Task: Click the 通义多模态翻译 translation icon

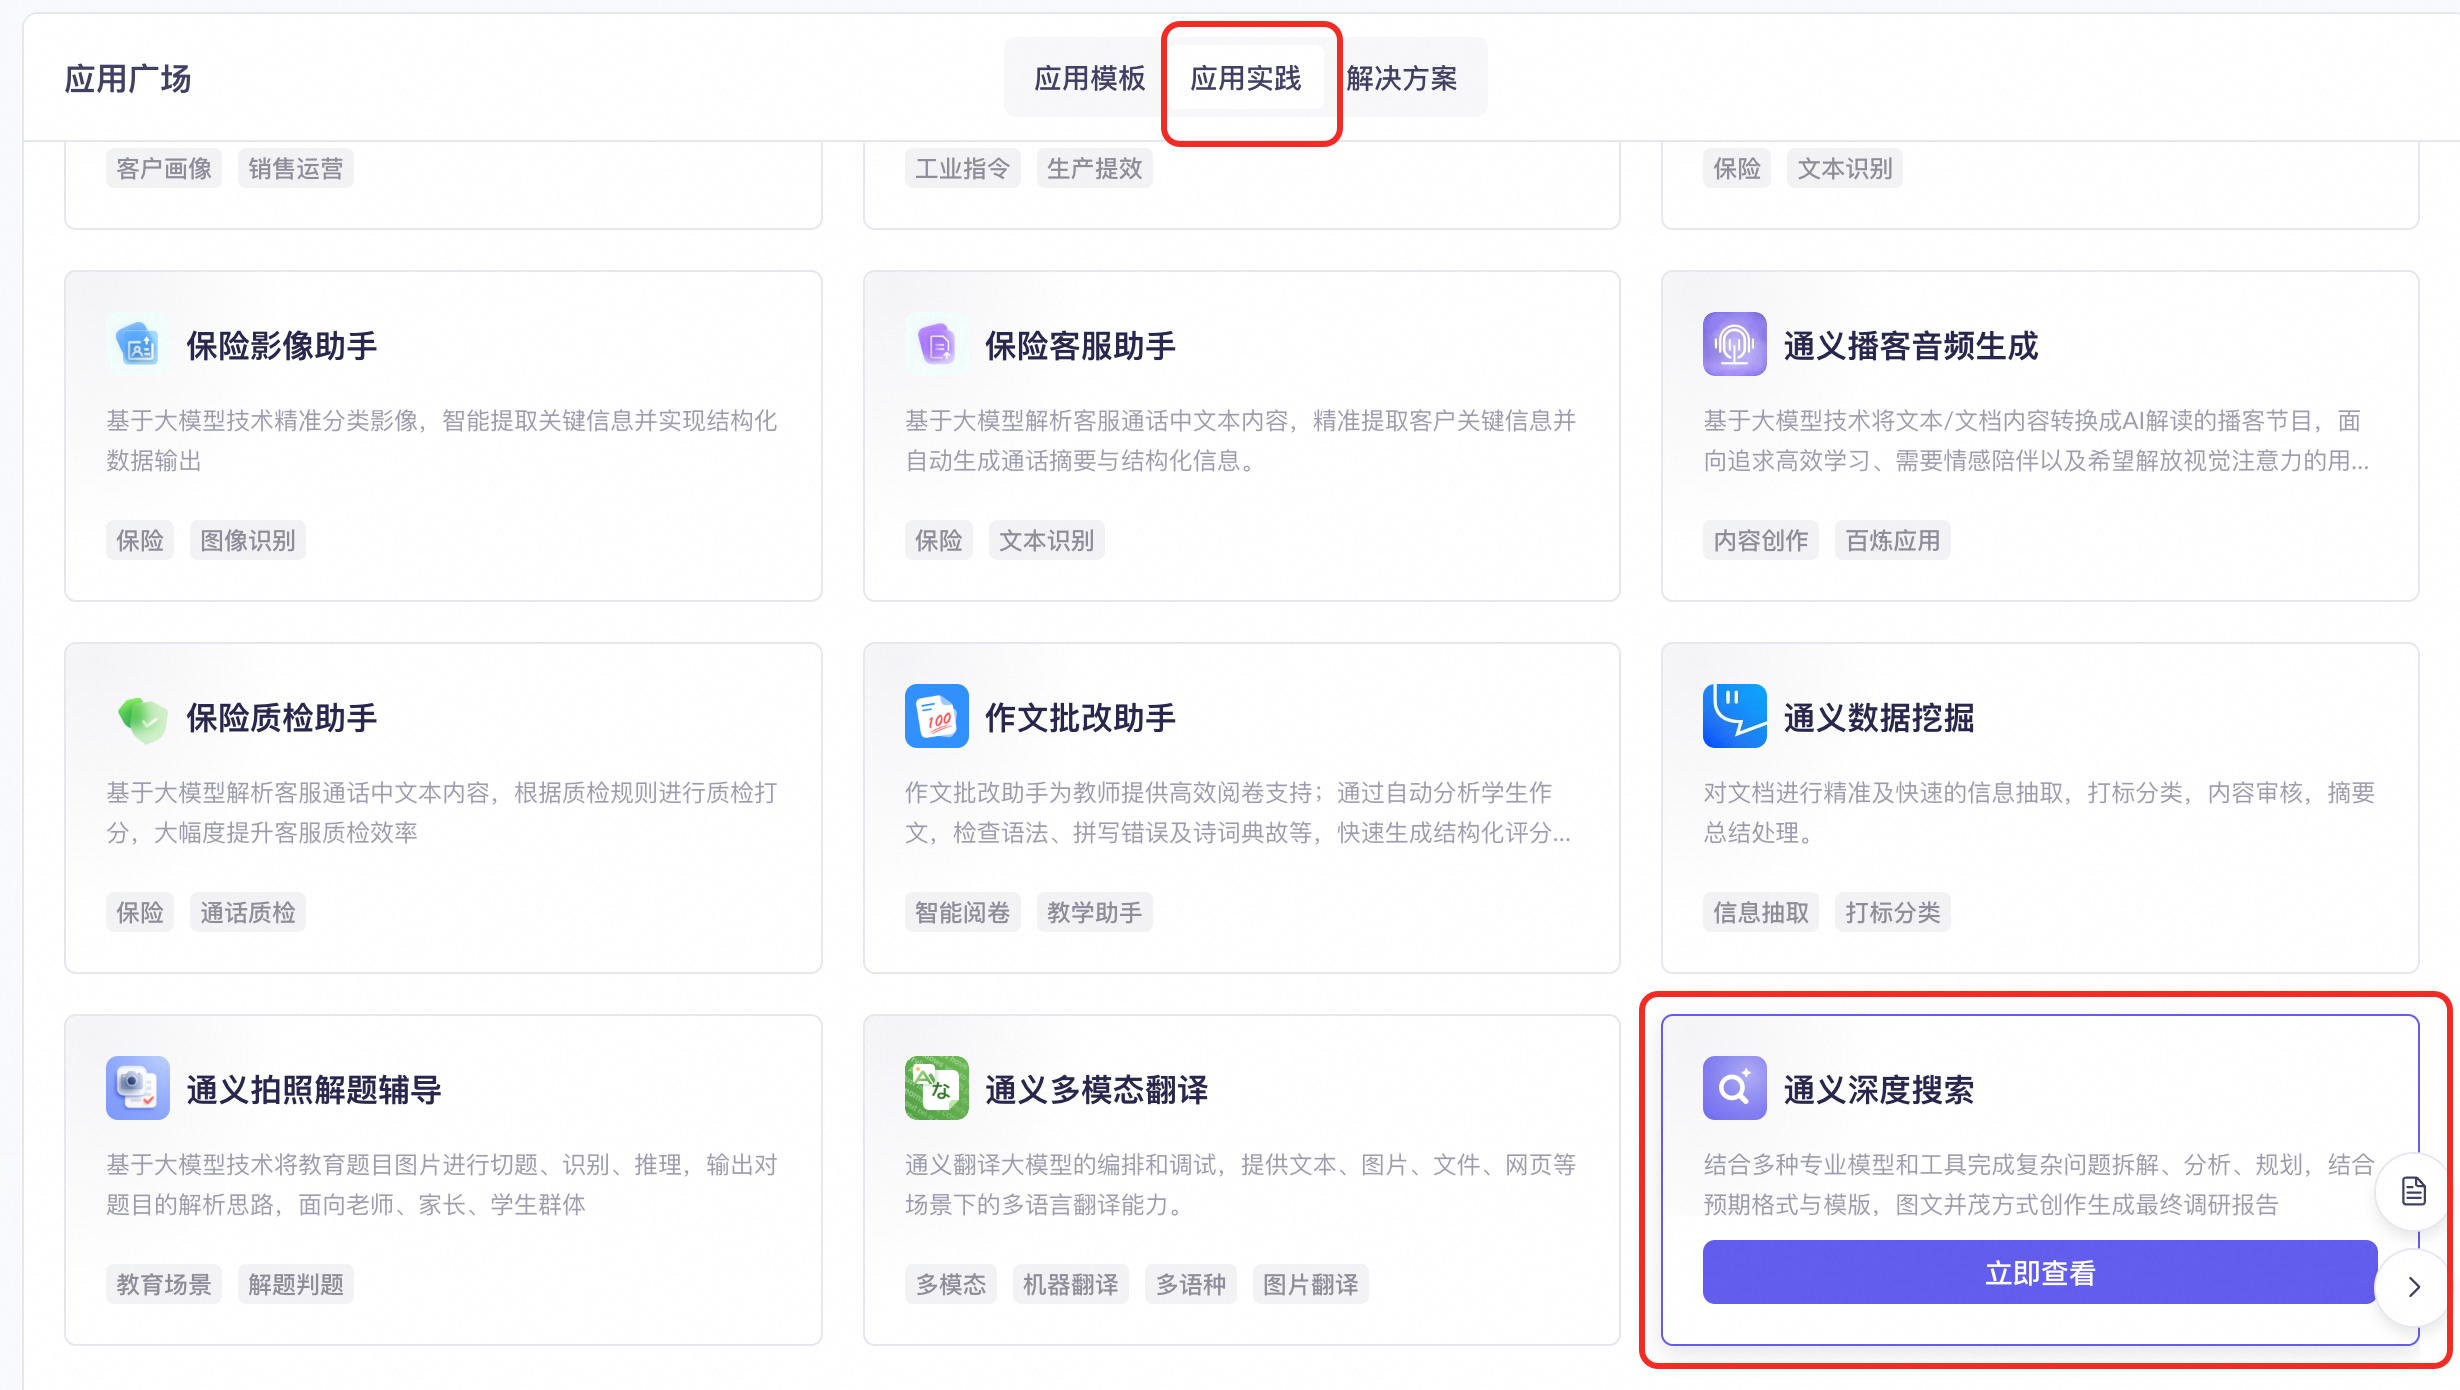Action: tap(937, 1088)
